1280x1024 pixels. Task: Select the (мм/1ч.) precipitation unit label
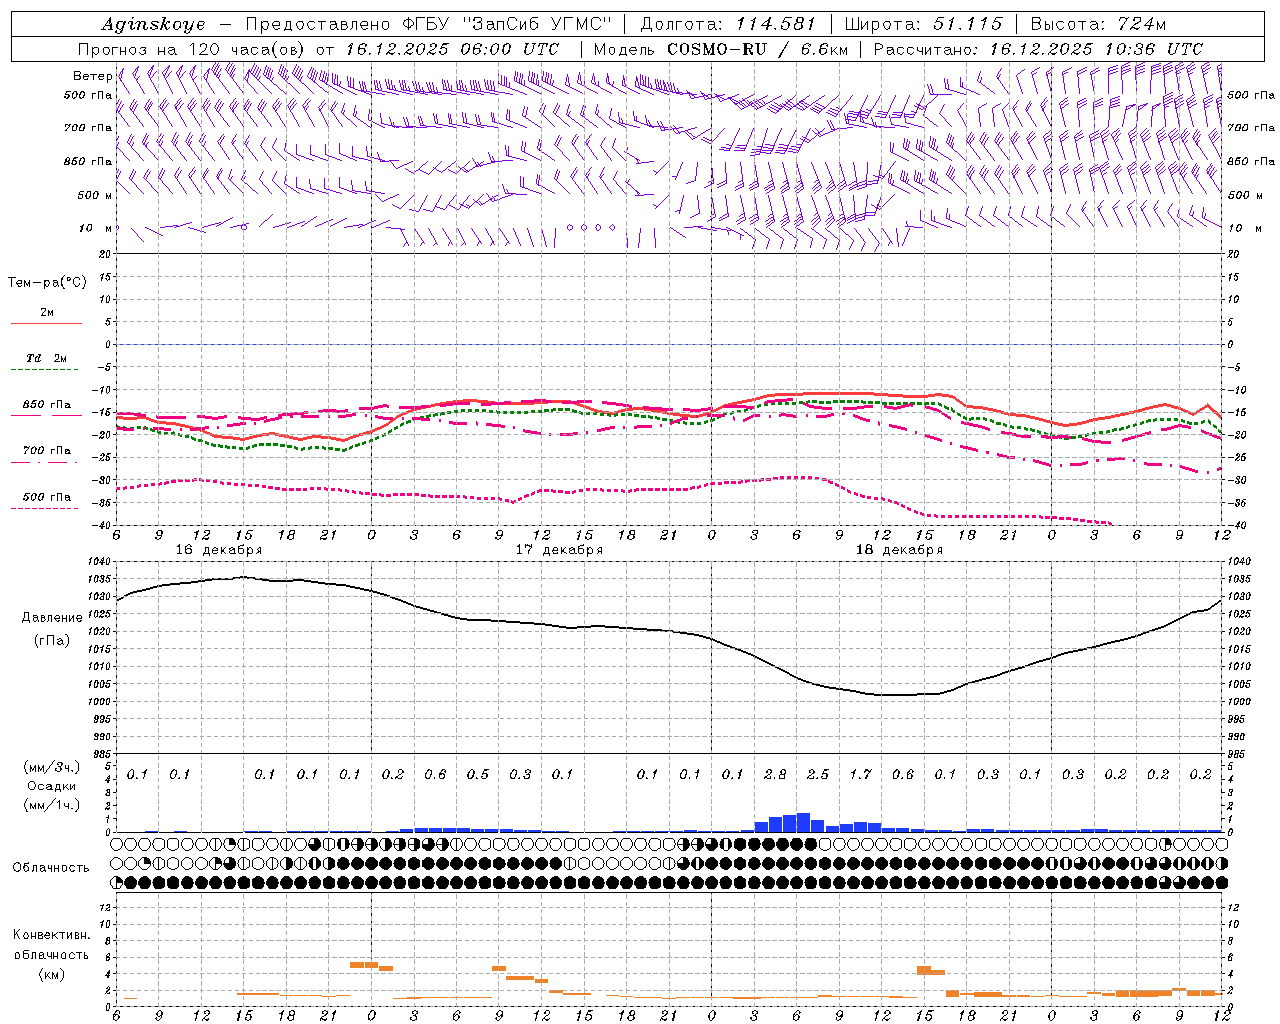click(51, 805)
